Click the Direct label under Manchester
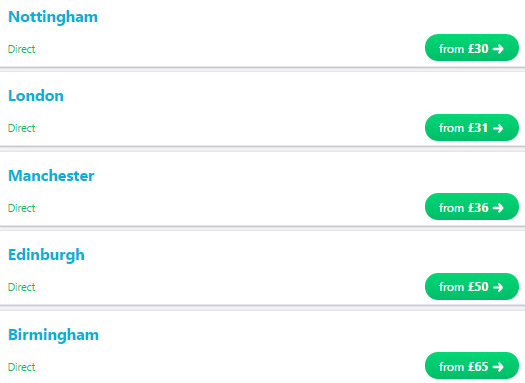Screen dimensions: 525x383 21,208
